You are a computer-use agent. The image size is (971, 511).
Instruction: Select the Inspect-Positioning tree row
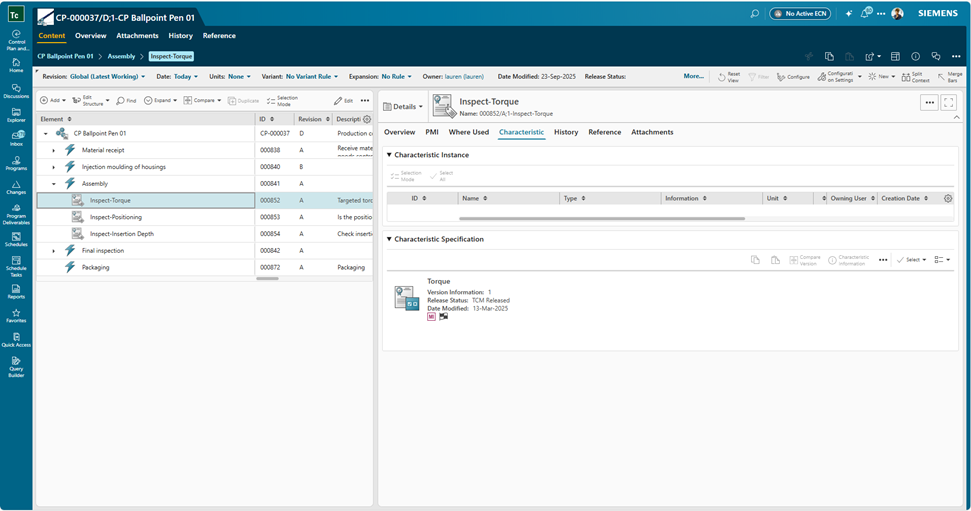coord(115,217)
